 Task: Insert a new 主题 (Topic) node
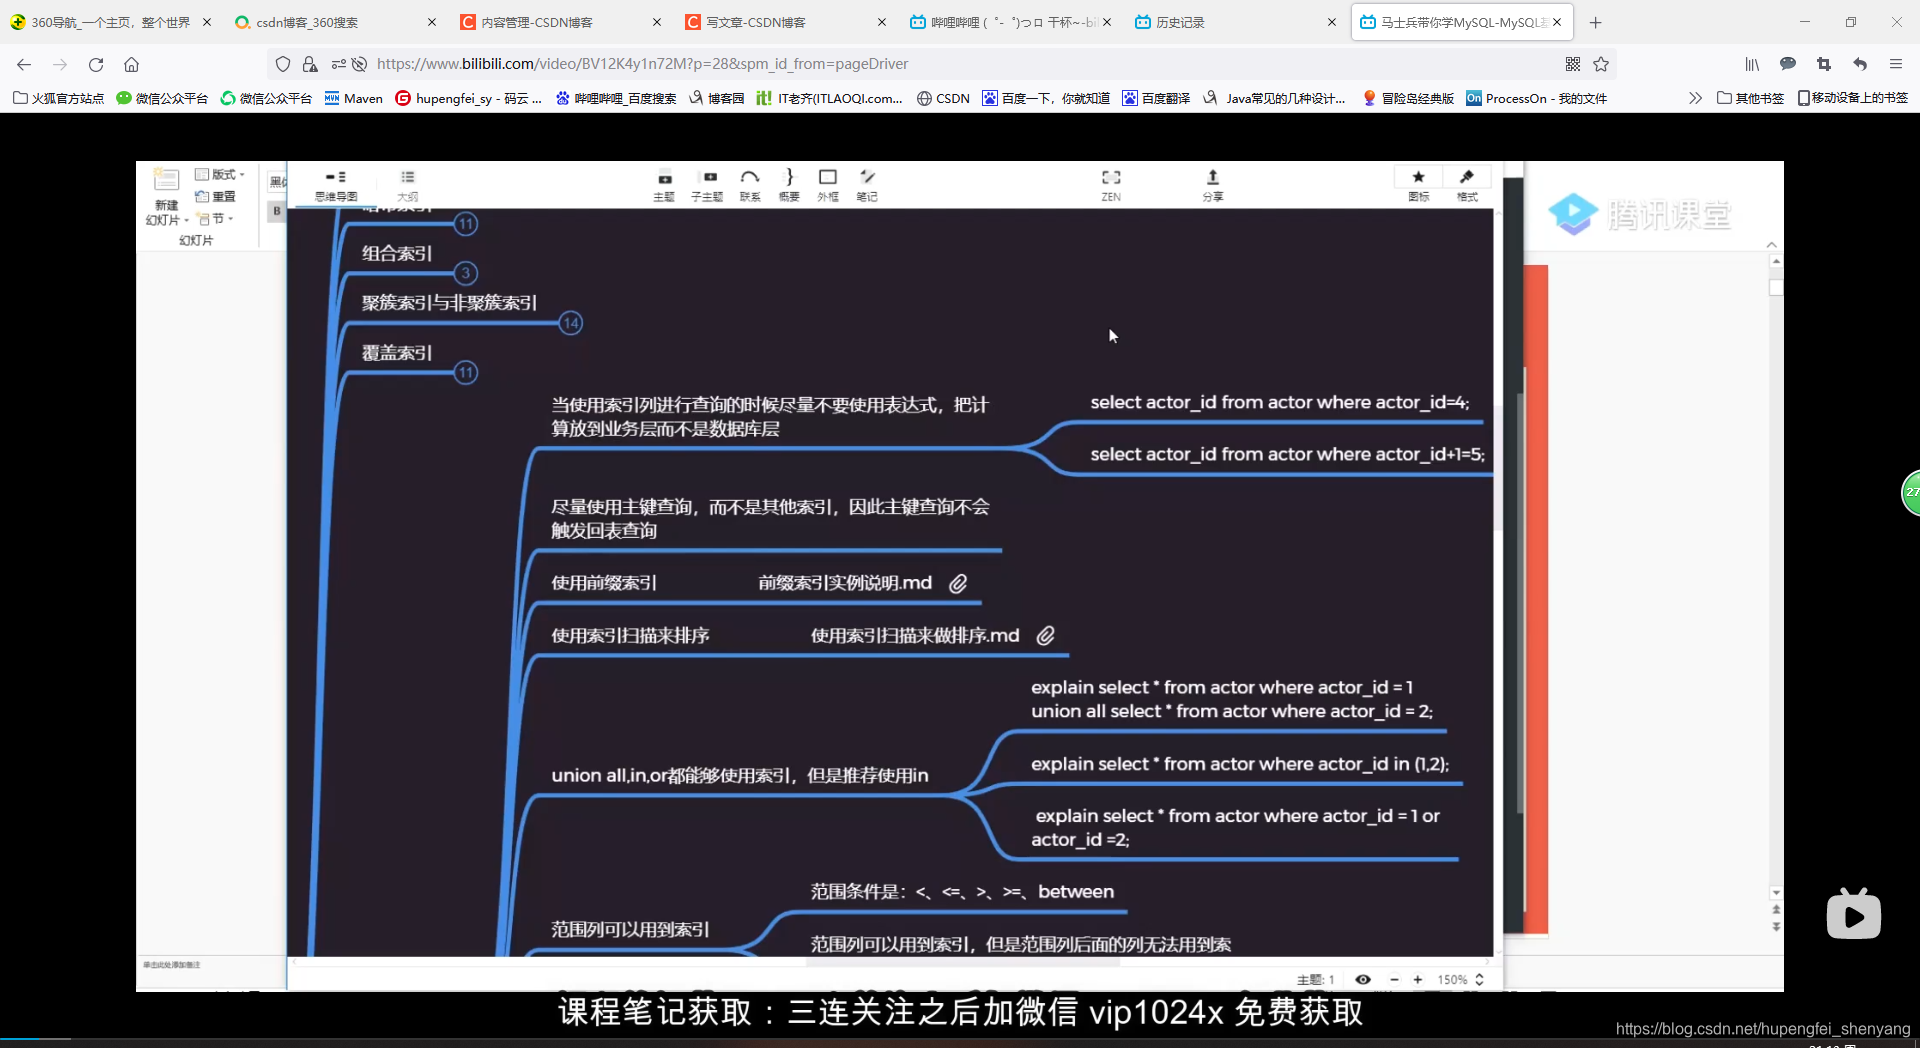[663, 185]
